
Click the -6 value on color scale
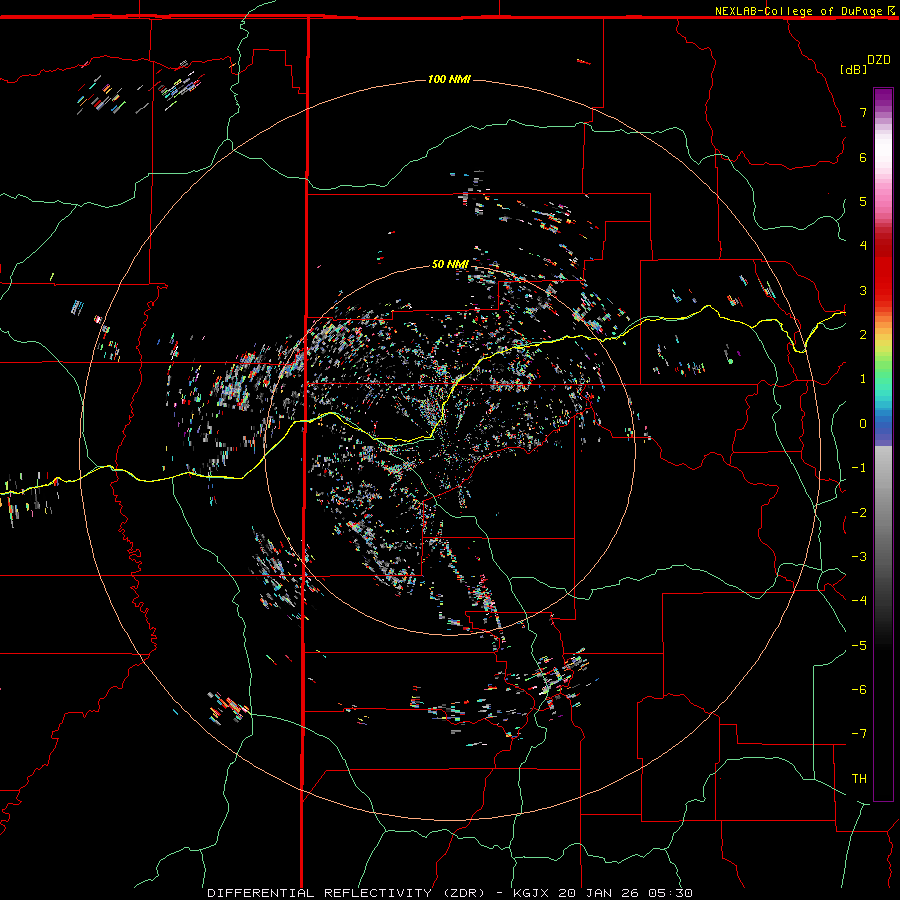(x=859, y=690)
